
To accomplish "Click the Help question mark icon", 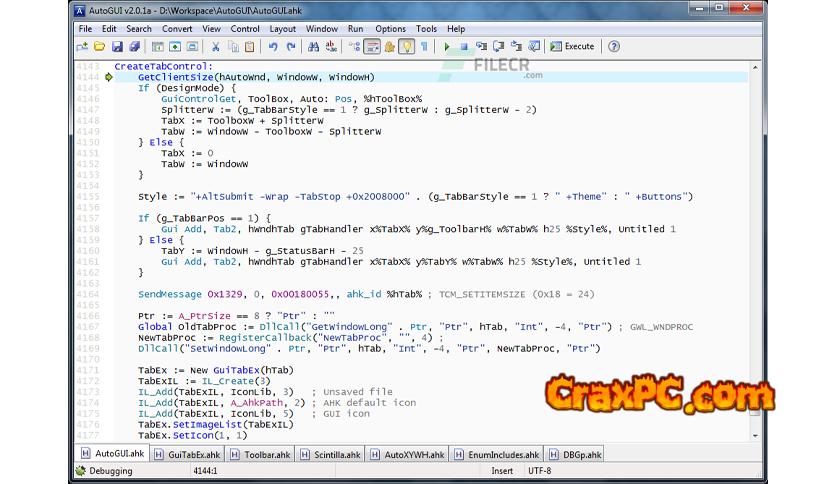I will click(614, 47).
